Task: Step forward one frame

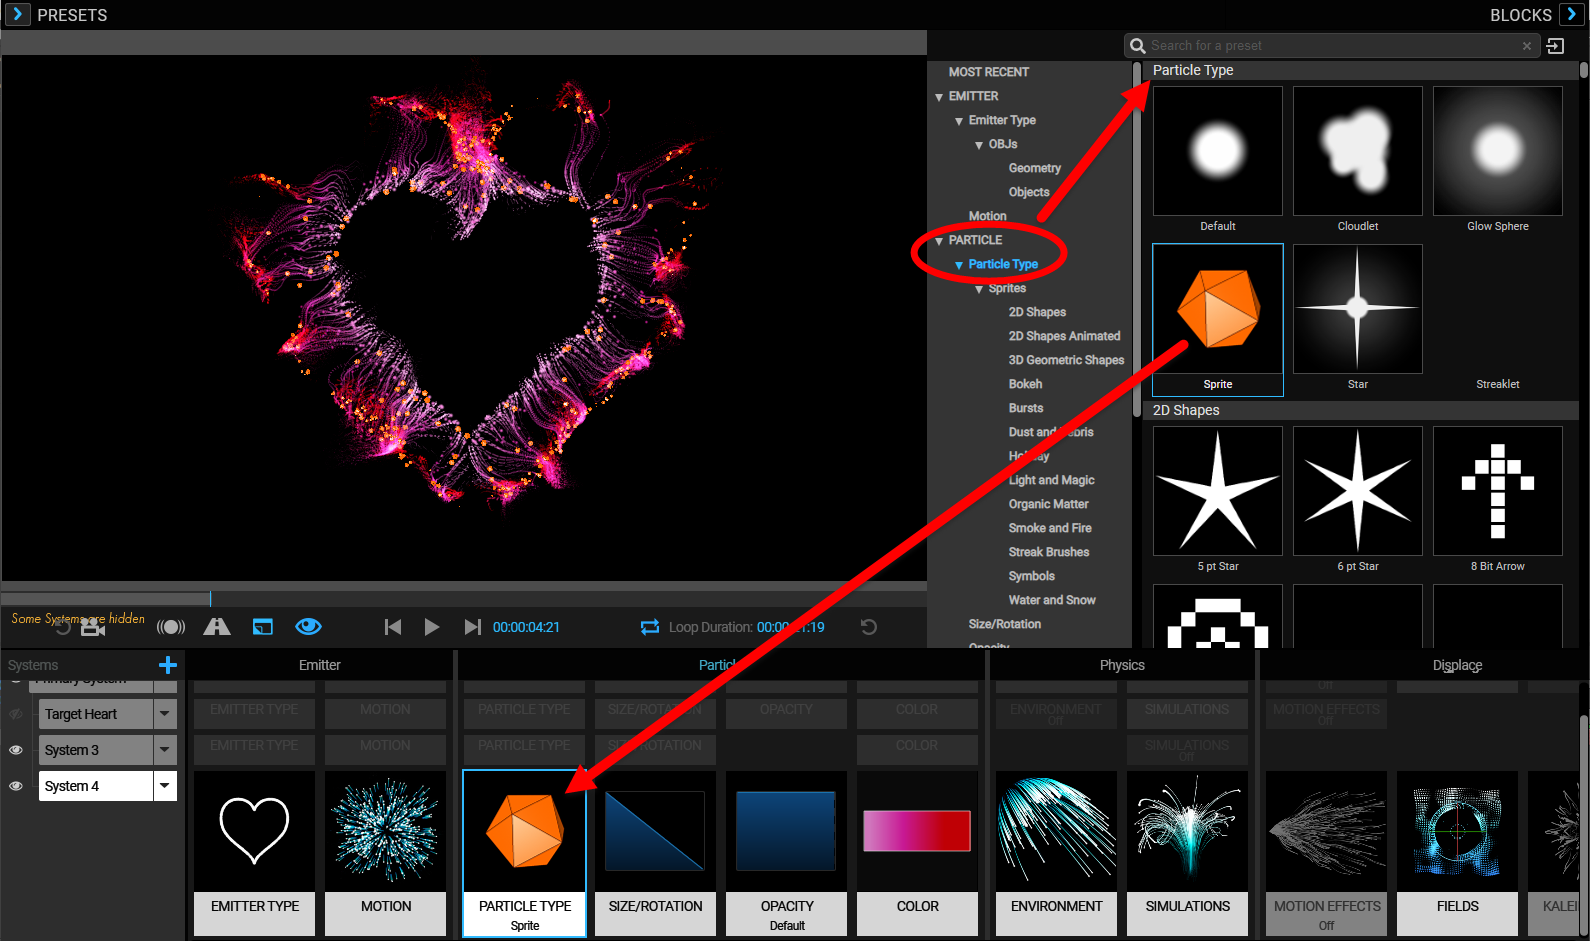Action: click(x=472, y=627)
